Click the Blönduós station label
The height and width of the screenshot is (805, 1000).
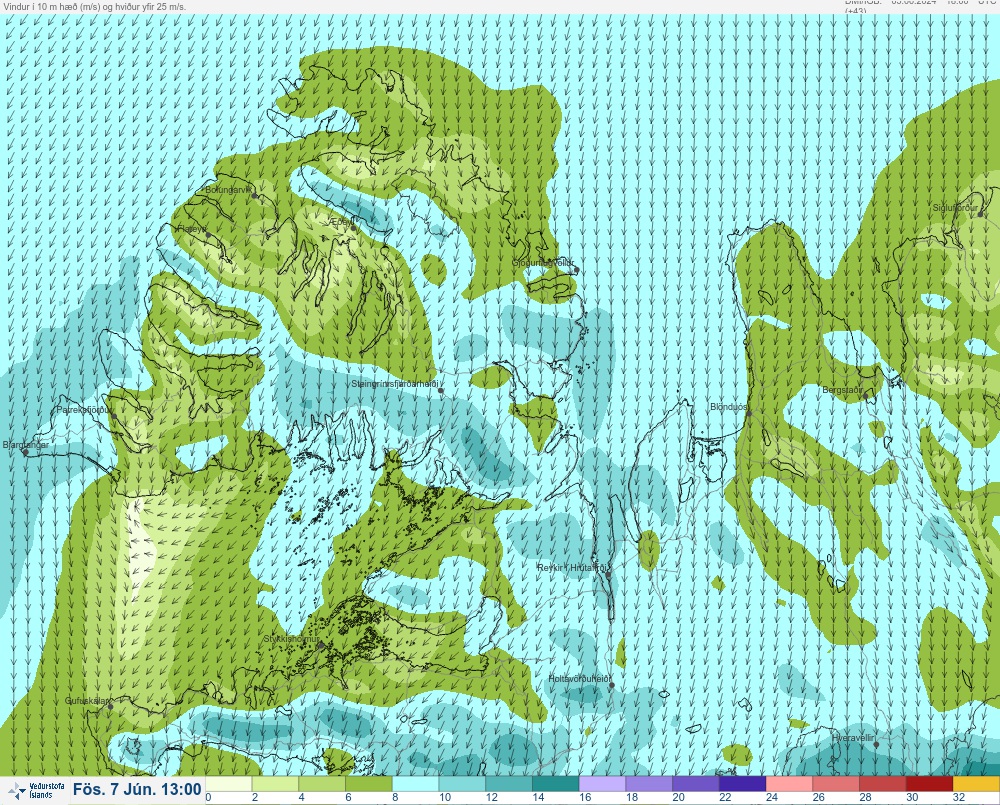point(729,406)
